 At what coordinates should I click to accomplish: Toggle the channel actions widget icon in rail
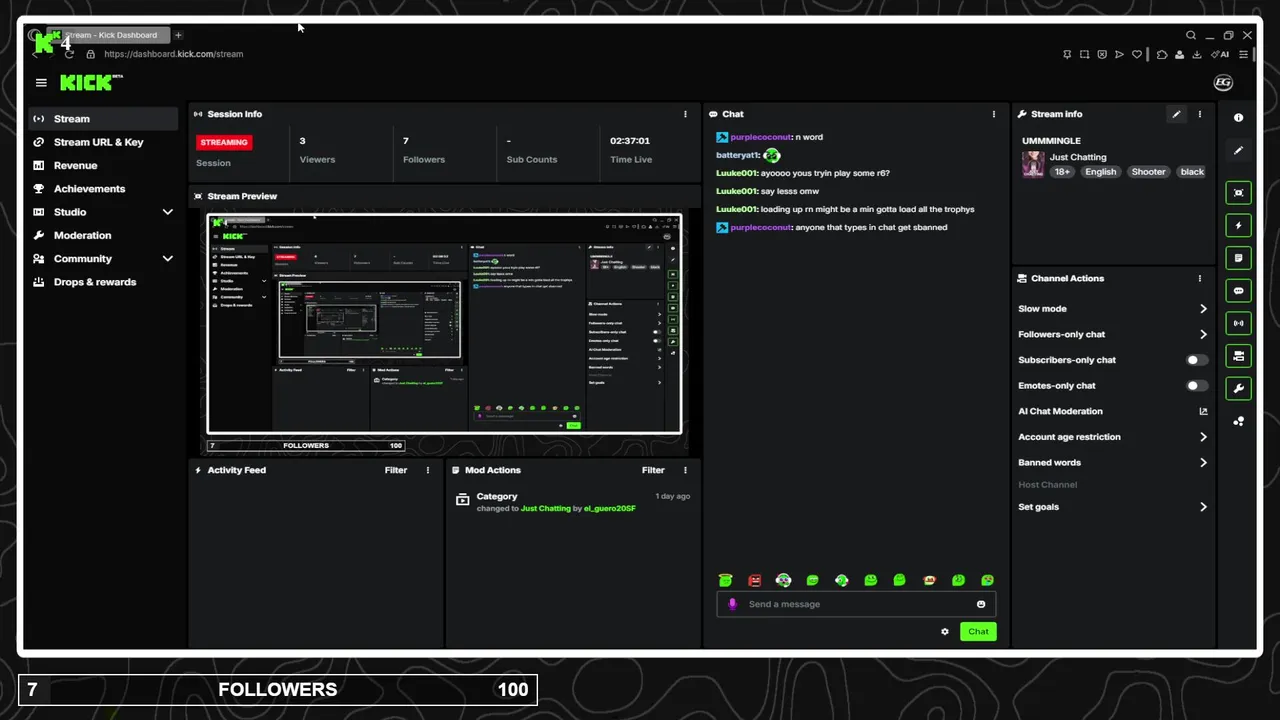click(1239, 356)
